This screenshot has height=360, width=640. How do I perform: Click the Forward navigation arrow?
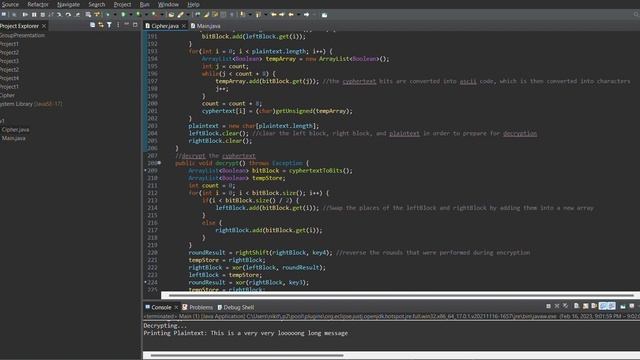[306, 14]
